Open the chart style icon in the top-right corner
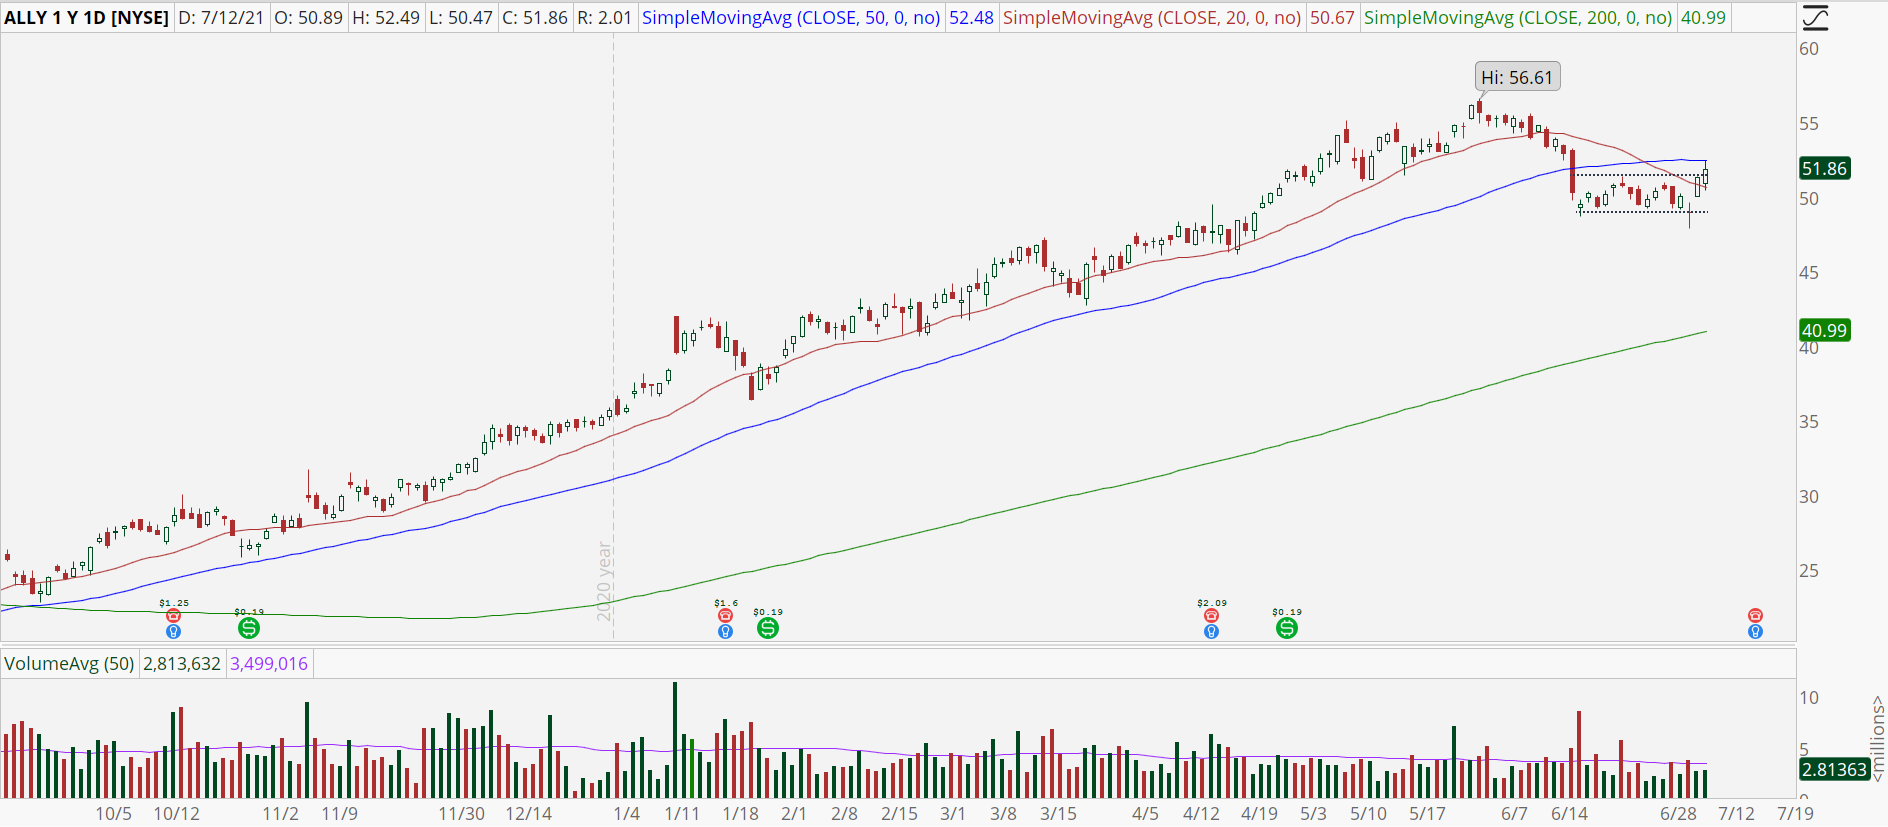Image resolution: width=1888 pixels, height=827 pixels. point(1815,17)
